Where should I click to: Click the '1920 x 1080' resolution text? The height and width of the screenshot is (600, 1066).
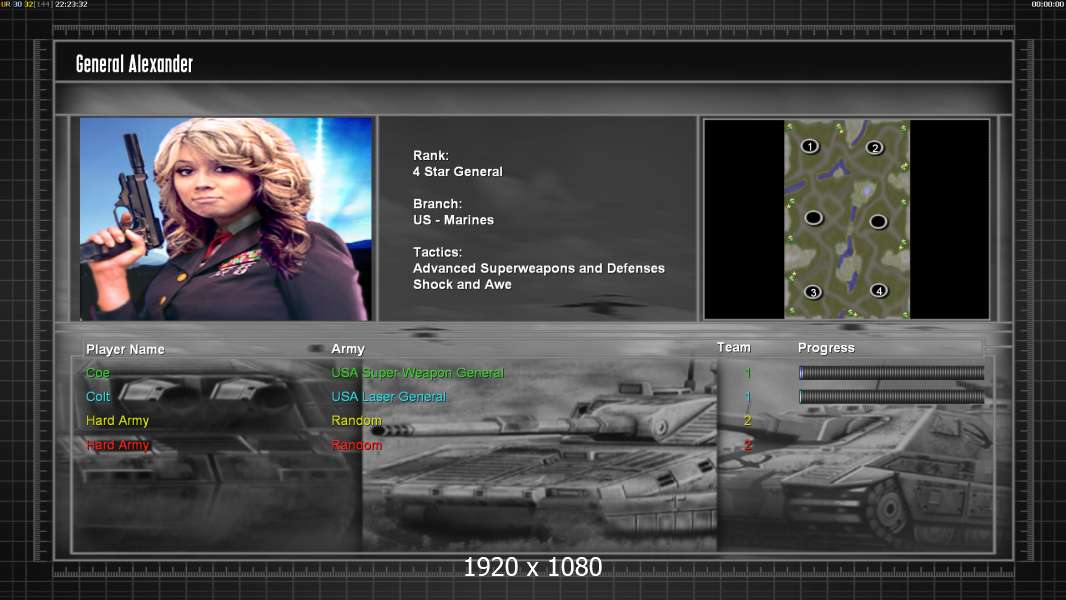(x=532, y=567)
